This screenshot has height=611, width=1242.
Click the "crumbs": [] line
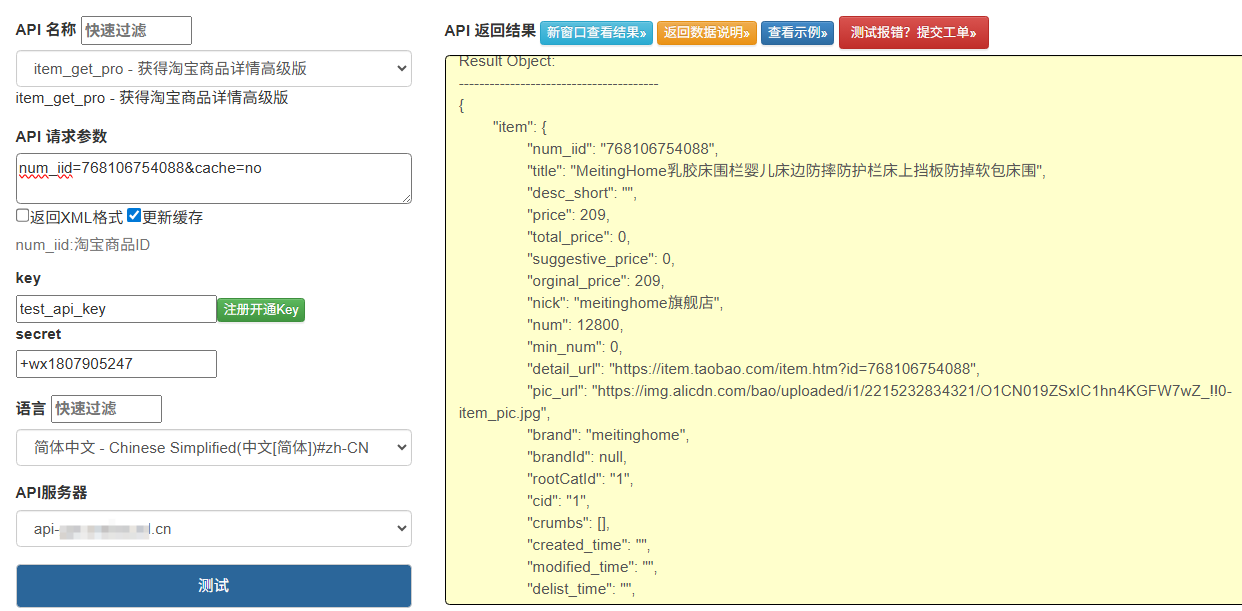pyautogui.click(x=568, y=523)
